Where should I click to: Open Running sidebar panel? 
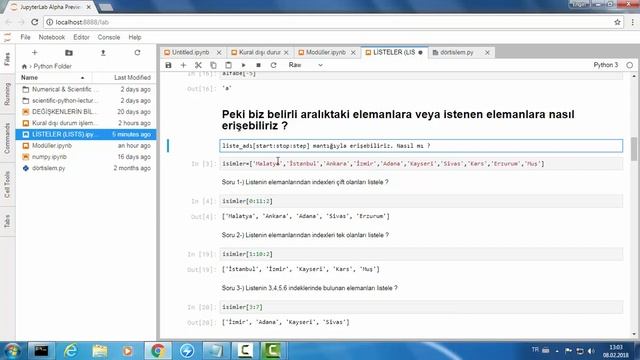point(7,95)
